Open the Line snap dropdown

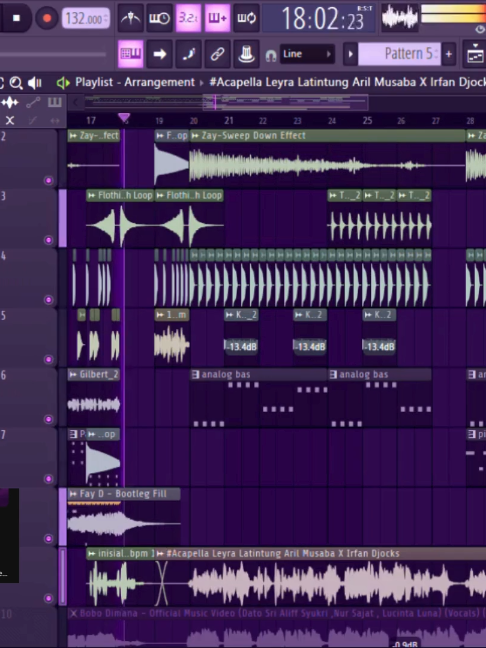click(307, 54)
